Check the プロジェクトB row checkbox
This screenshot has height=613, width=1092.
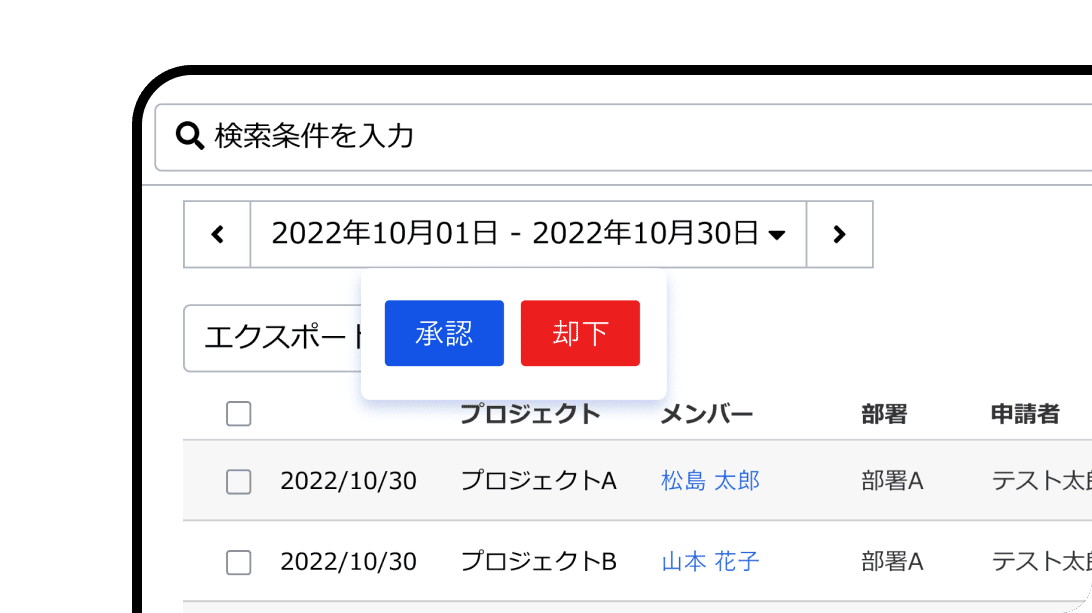pos(239,563)
